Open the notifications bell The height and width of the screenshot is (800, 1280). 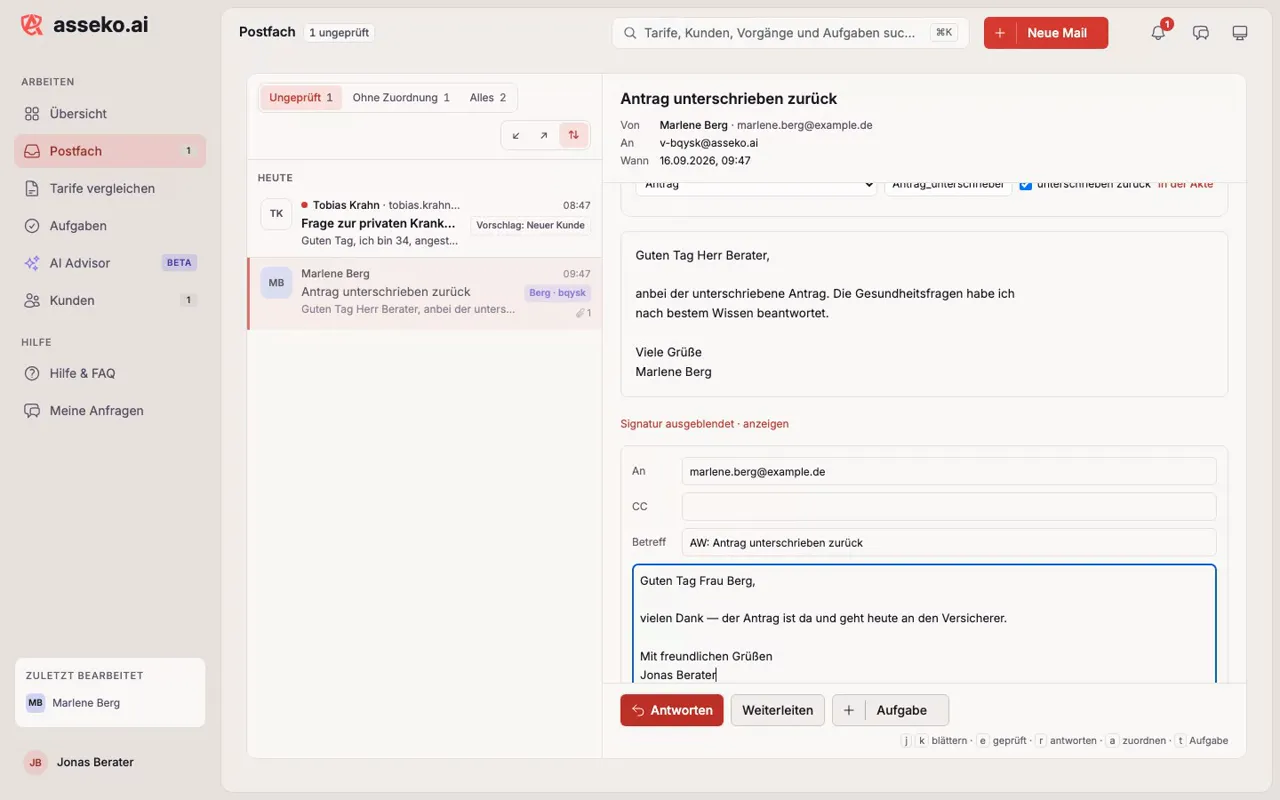pyautogui.click(x=1158, y=33)
